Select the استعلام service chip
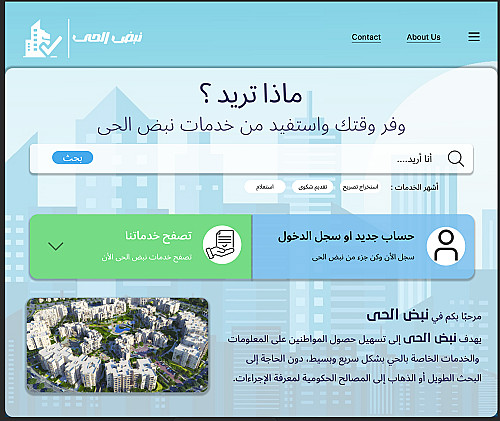 click(265, 187)
